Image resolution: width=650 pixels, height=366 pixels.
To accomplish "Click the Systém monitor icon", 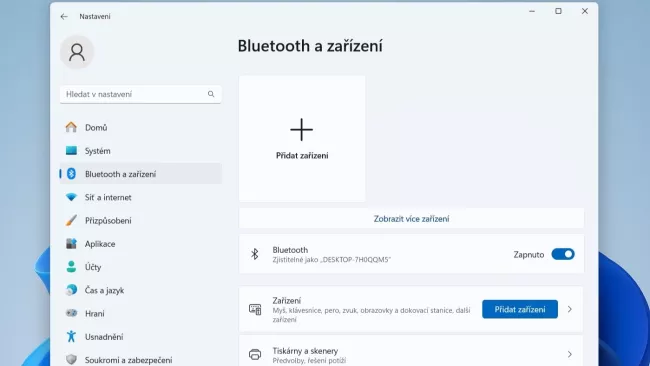I will [x=71, y=150].
